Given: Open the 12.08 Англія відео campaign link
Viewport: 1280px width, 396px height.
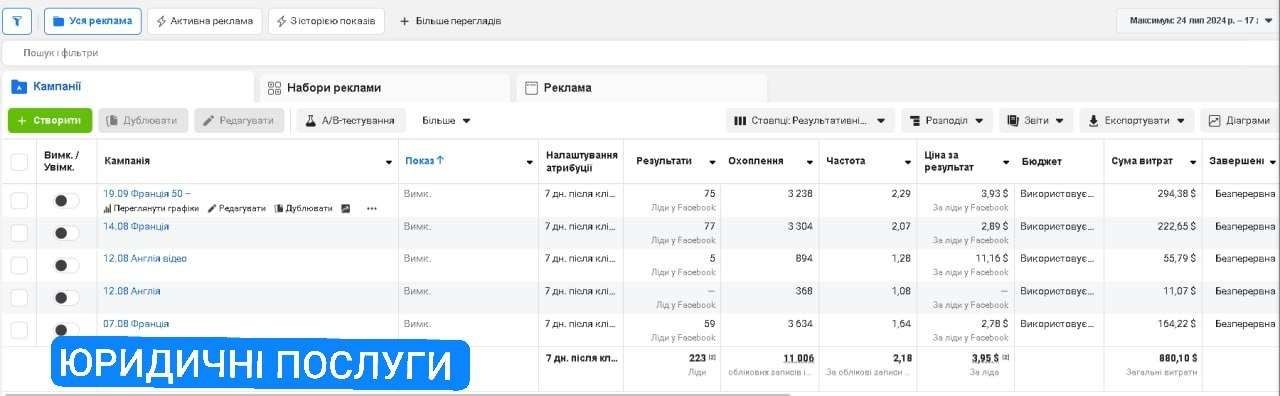Looking at the screenshot, I should point(145,258).
